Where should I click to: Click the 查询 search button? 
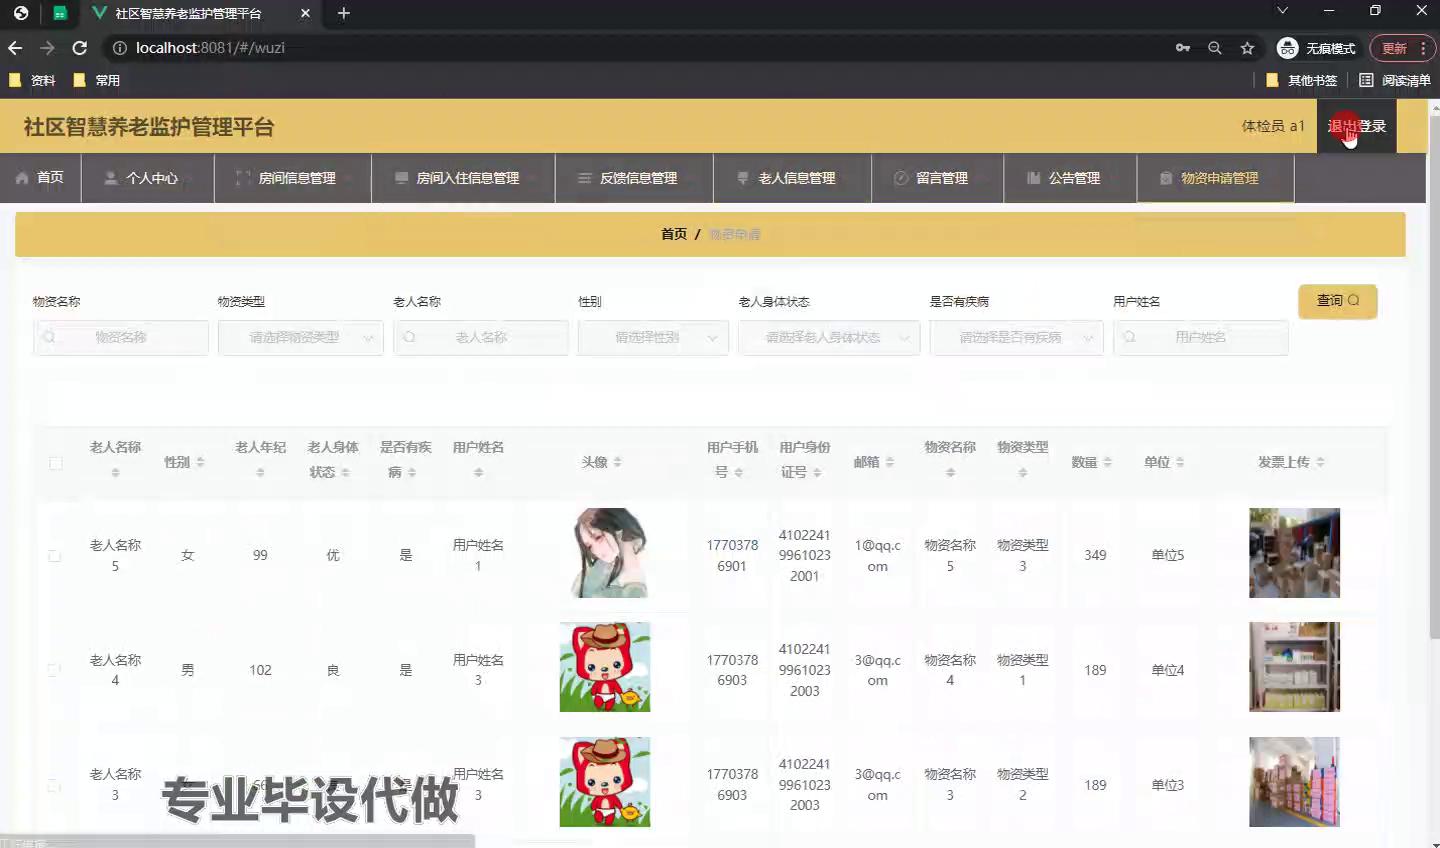(1337, 301)
